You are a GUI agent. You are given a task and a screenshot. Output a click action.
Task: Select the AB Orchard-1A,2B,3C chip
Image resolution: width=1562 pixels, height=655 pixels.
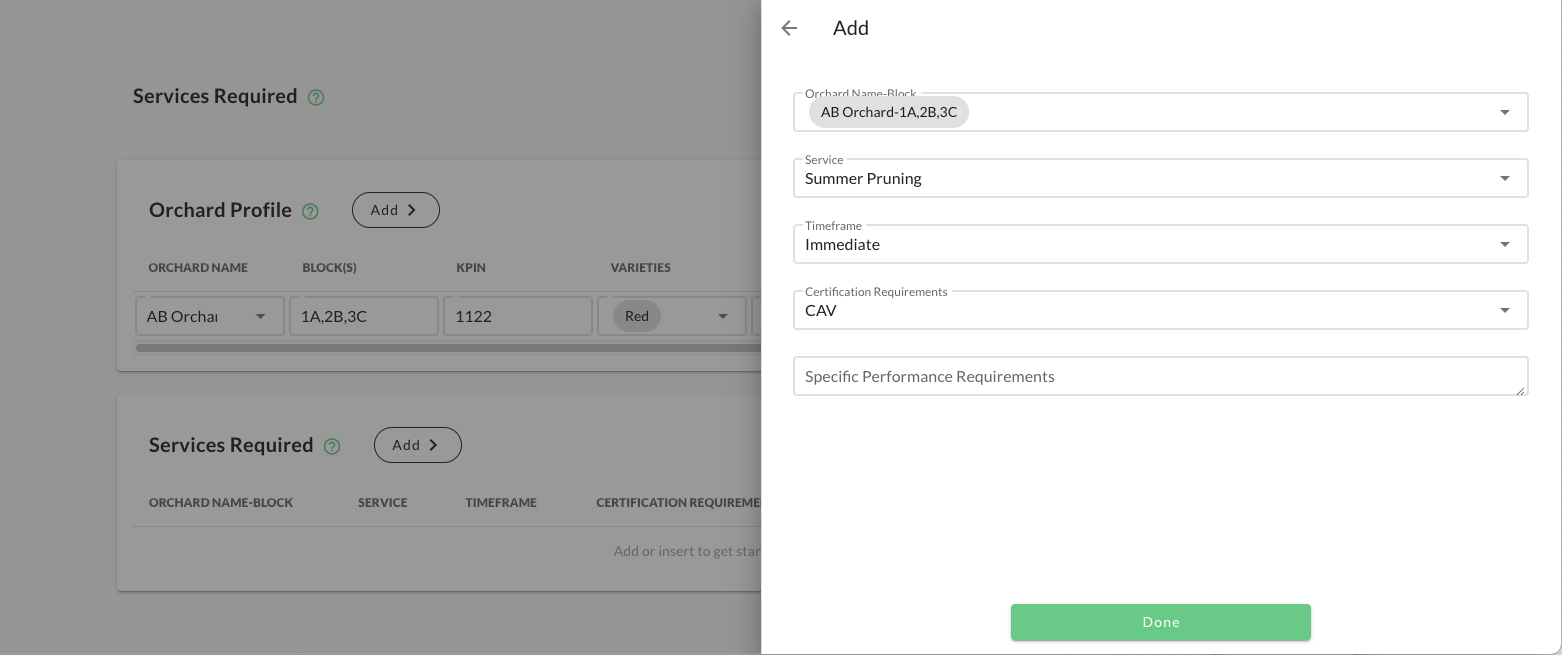point(888,112)
